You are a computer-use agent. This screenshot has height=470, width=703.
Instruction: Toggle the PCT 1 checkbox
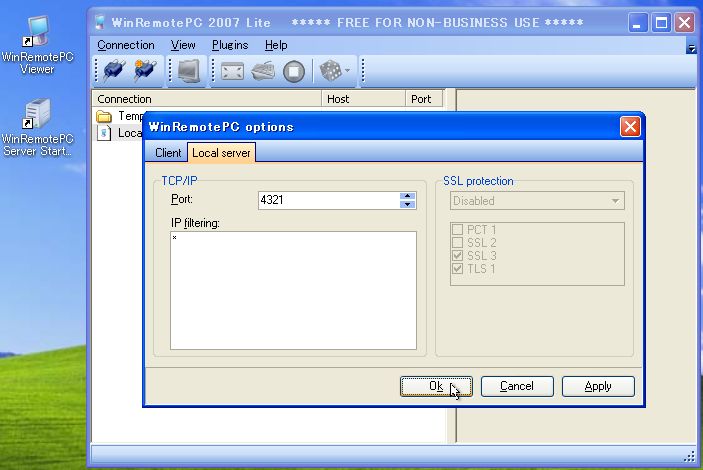(457, 230)
